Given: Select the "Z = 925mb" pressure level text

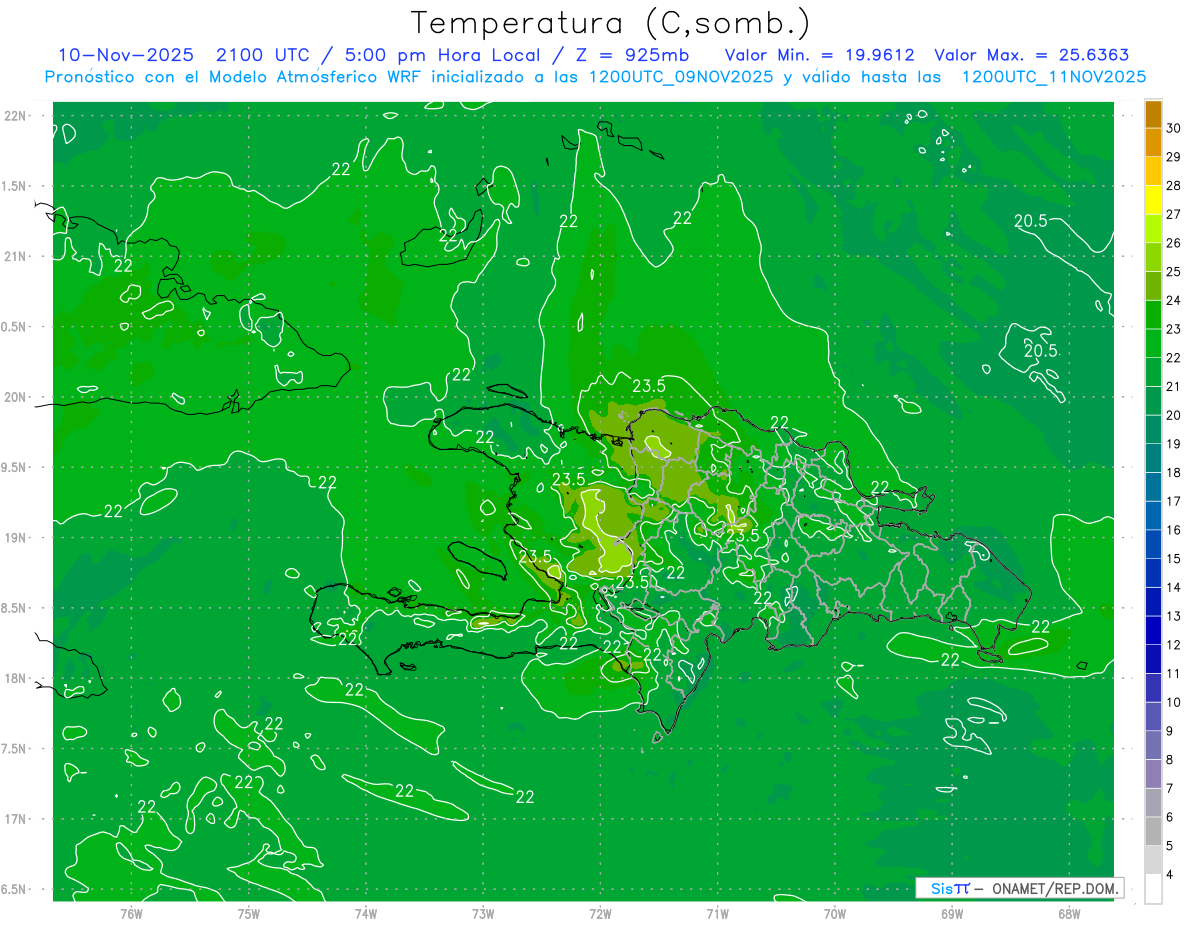Looking at the screenshot, I should 629,56.
